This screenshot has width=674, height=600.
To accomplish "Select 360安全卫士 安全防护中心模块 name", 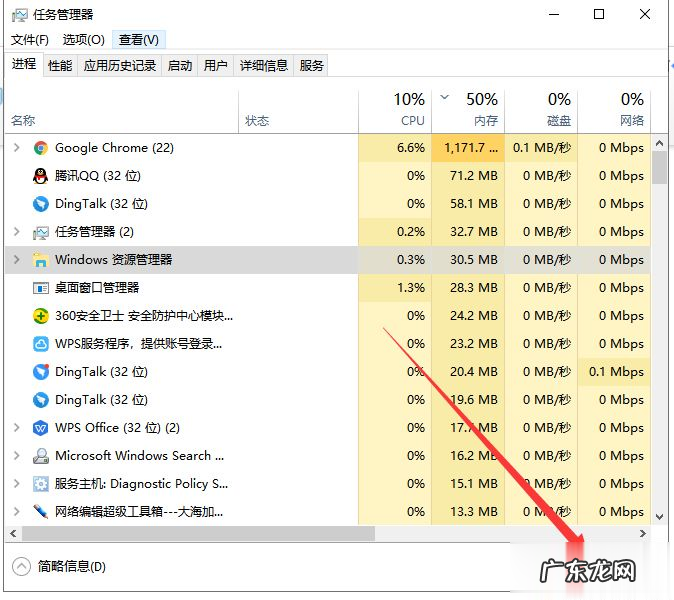I will click(x=144, y=316).
